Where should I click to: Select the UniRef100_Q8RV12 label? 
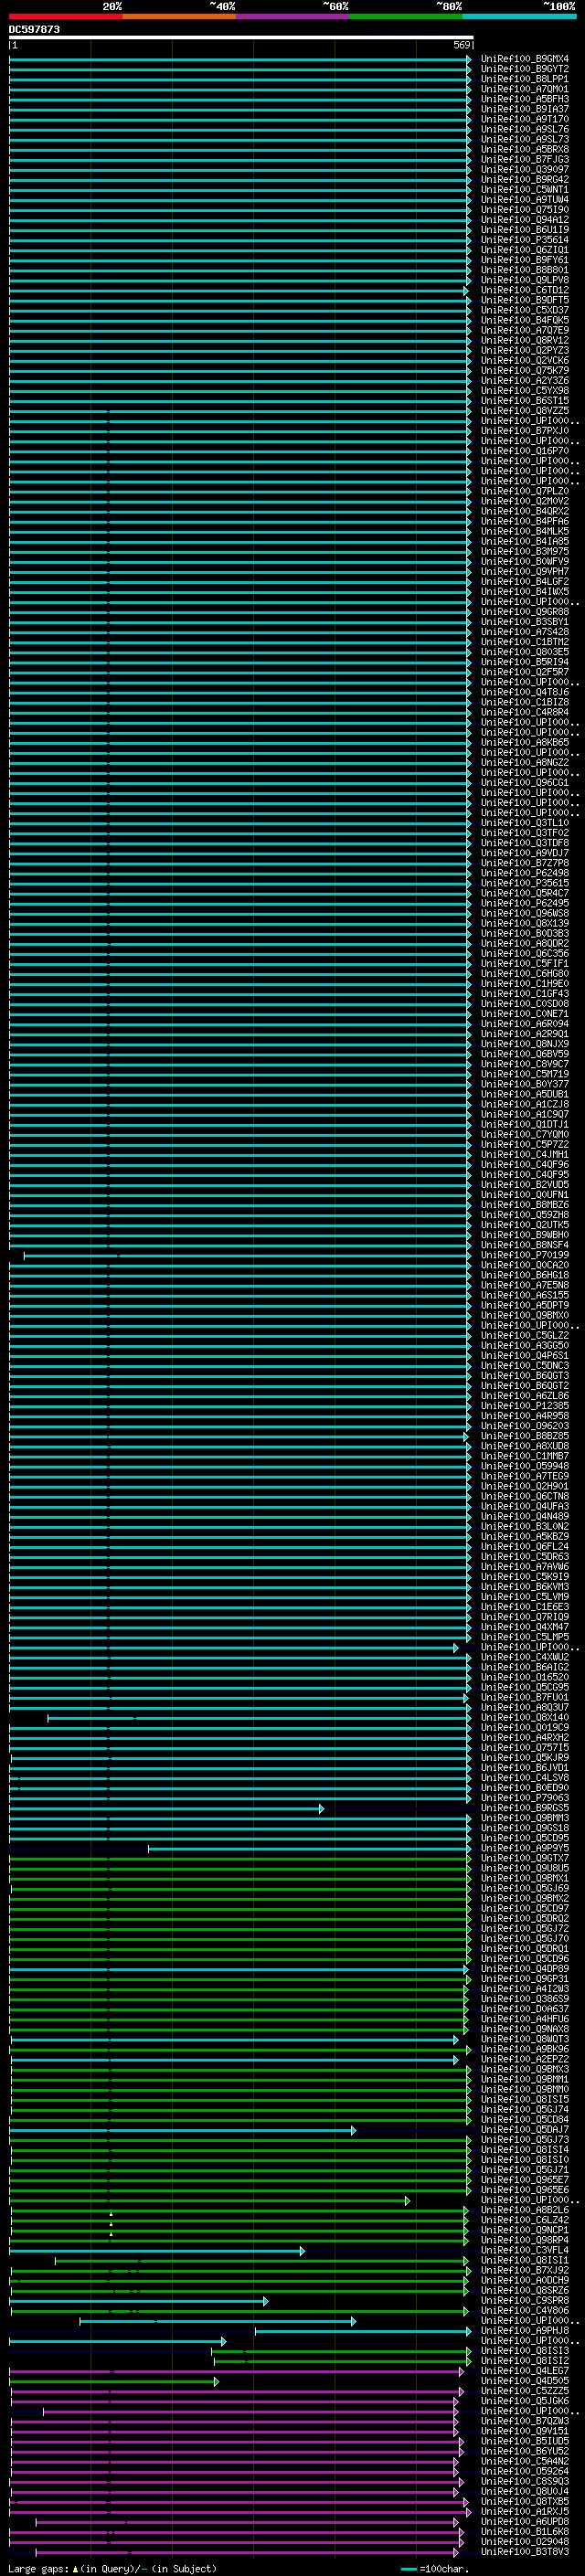(524, 340)
